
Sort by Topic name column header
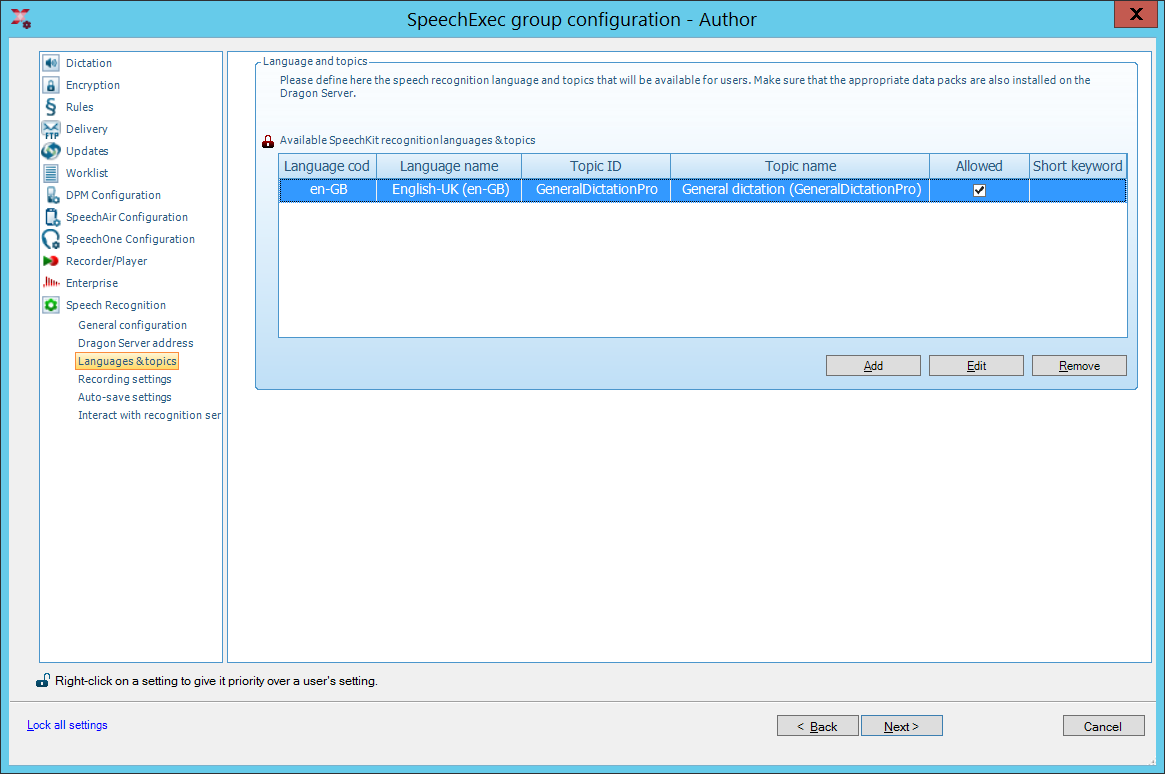800,166
